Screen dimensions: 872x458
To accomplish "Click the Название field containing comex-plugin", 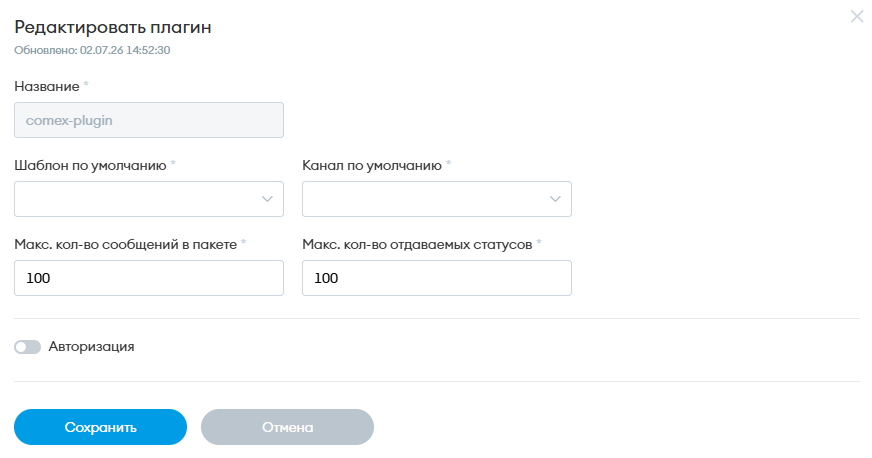I will coord(149,120).
